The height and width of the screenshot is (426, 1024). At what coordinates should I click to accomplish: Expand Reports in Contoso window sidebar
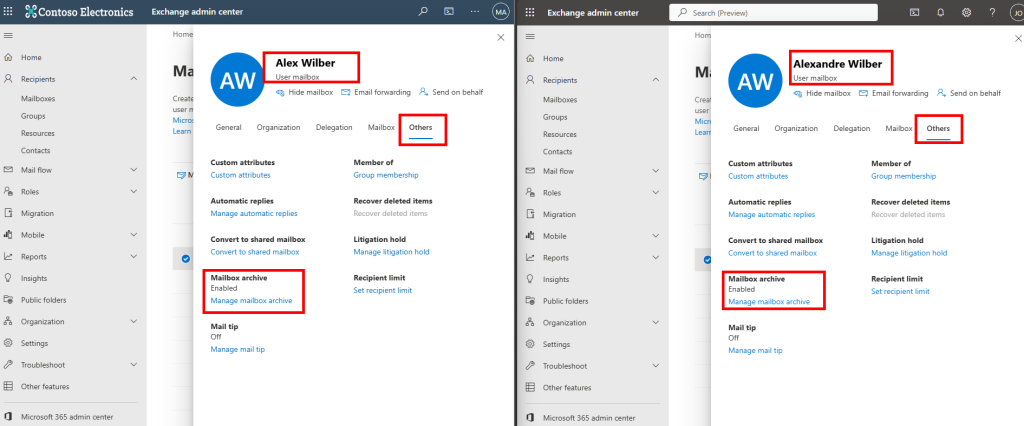(134, 256)
